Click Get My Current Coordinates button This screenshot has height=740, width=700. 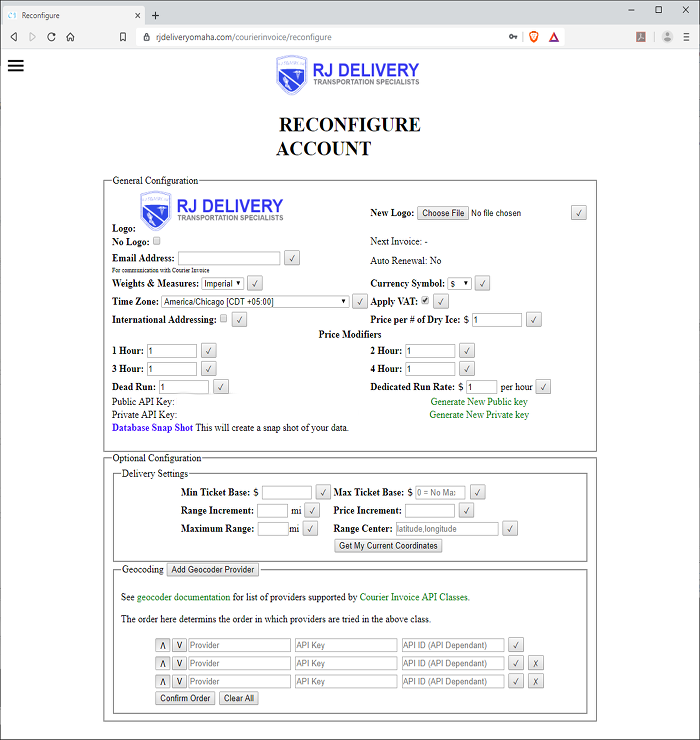388,546
